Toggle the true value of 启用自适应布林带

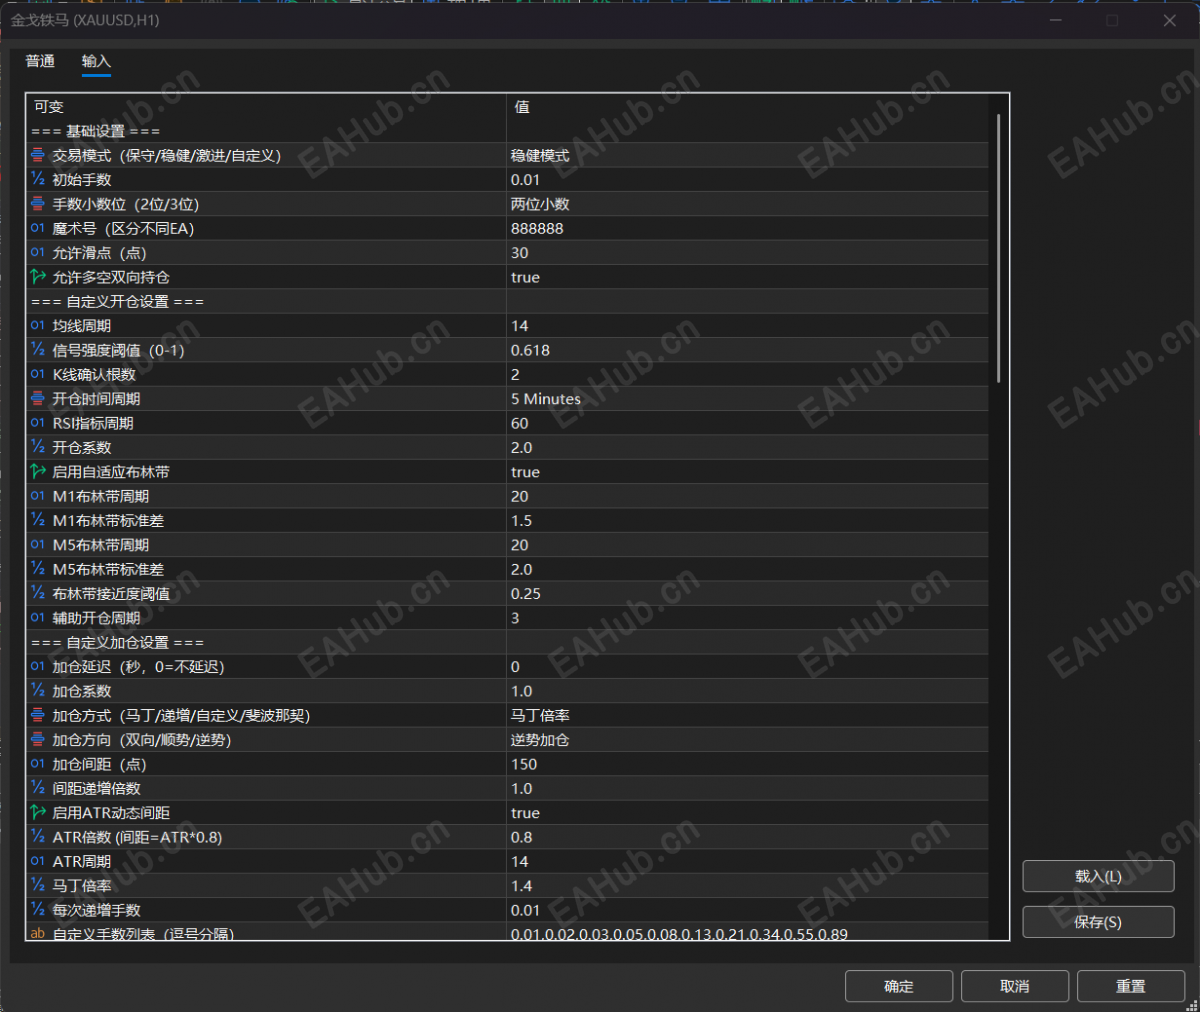747,472
